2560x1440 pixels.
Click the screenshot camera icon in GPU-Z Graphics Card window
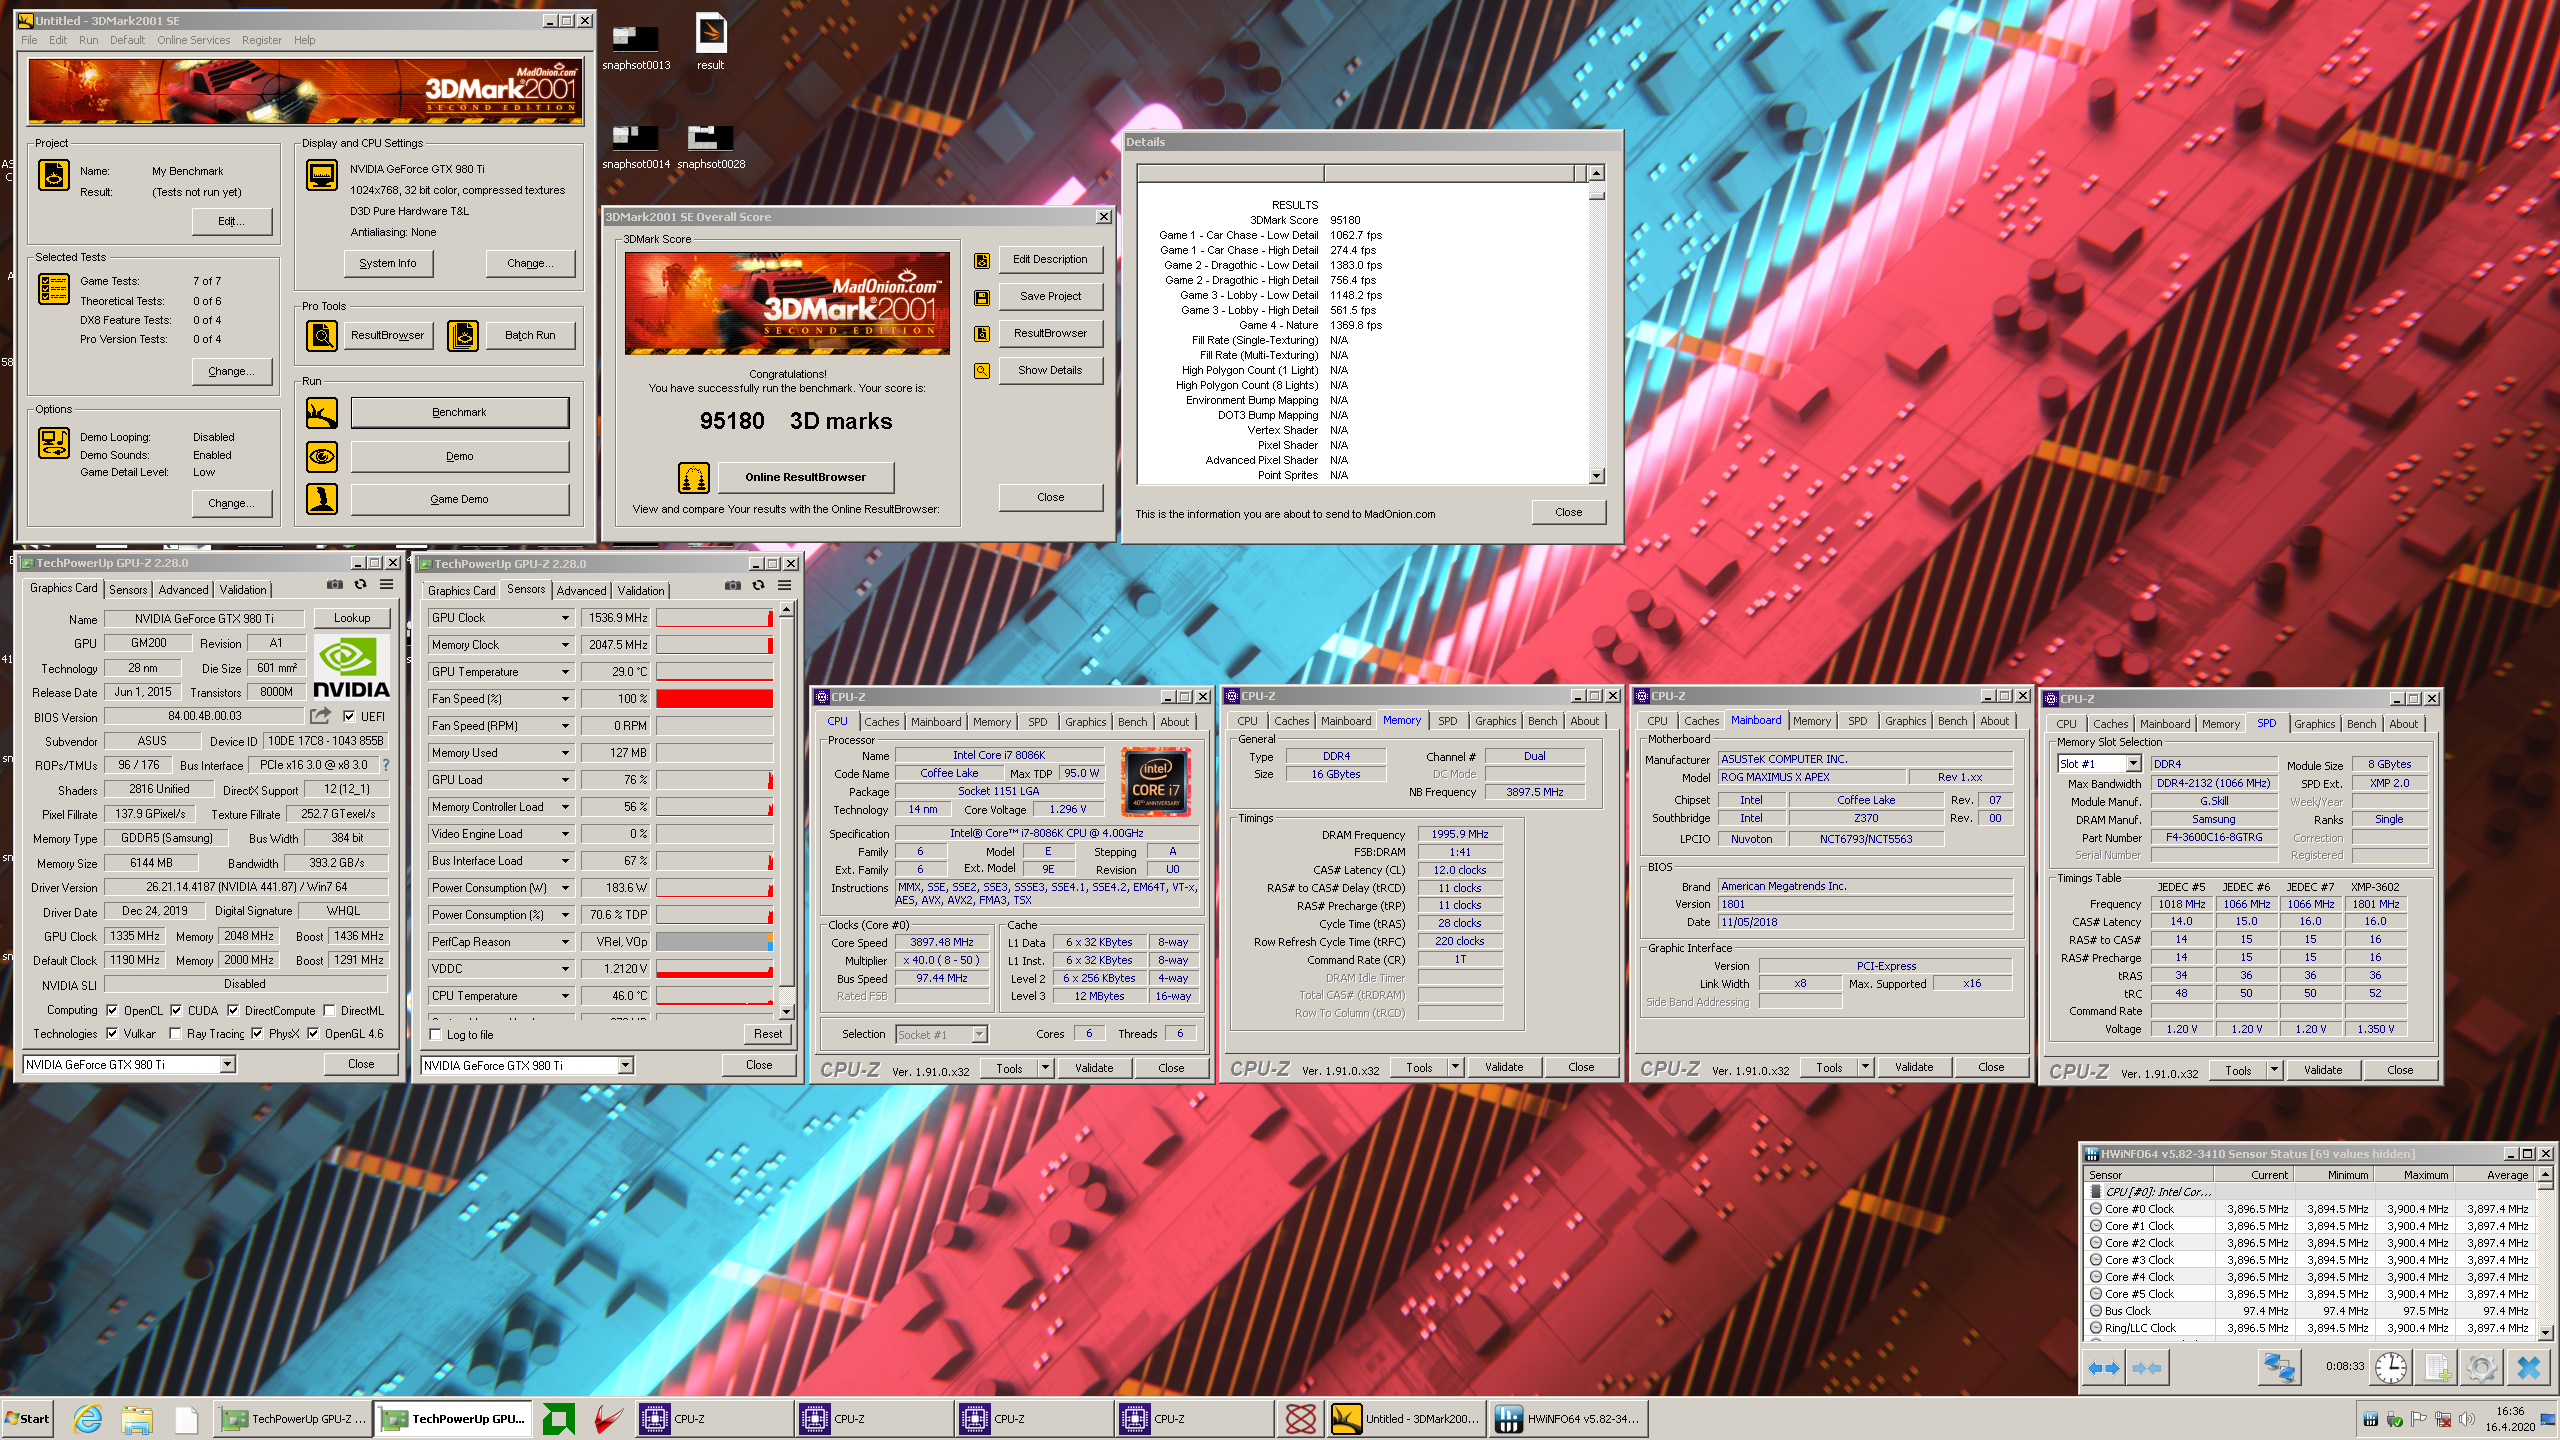[335, 585]
